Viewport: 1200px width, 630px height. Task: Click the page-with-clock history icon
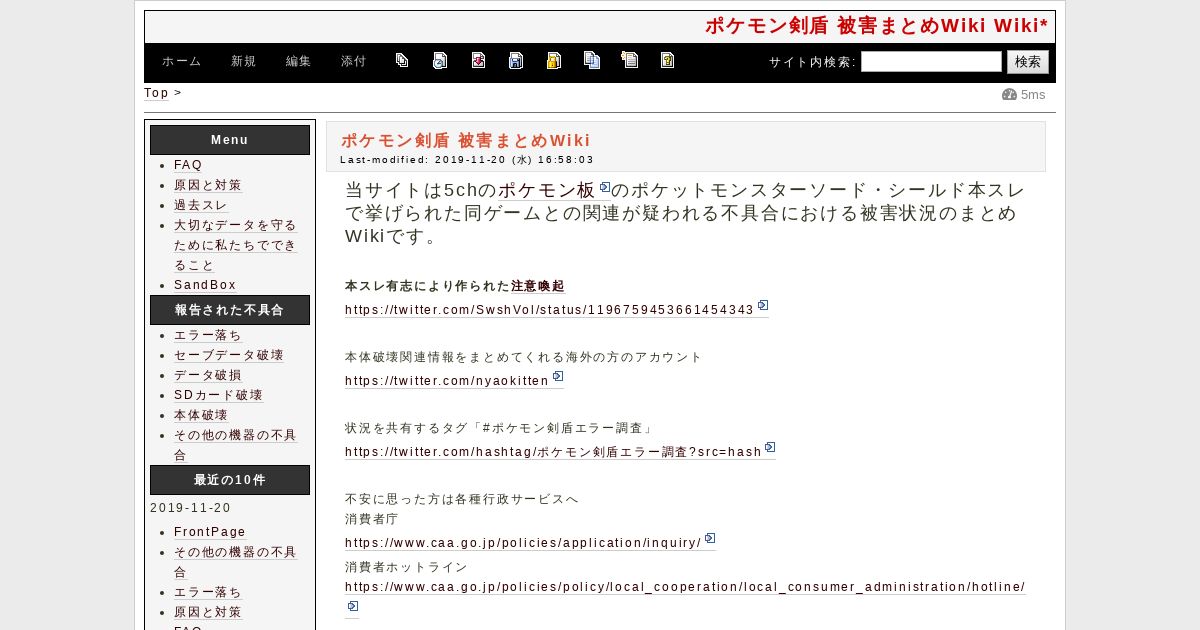pos(440,60)
